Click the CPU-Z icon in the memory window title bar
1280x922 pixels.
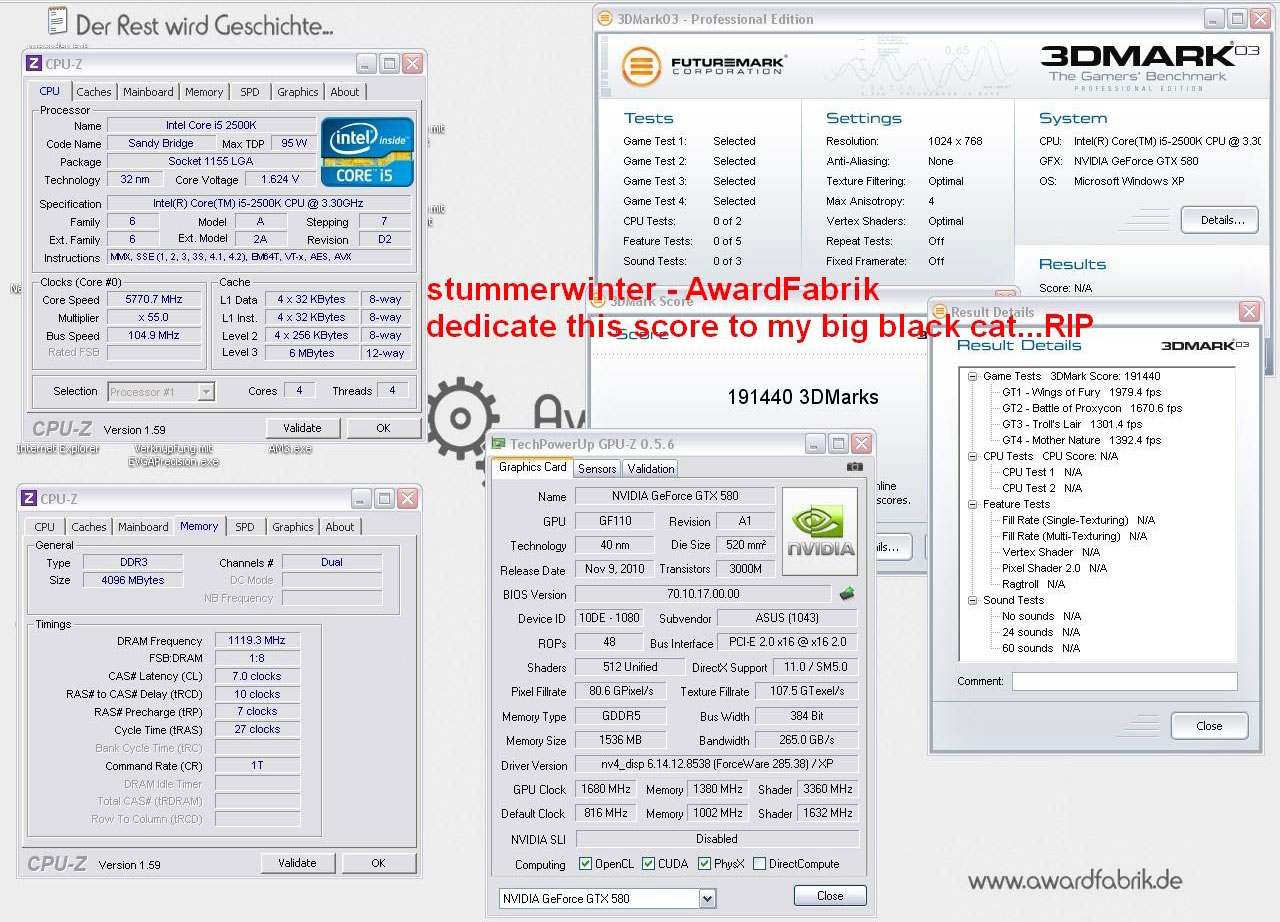pos(29,498)
